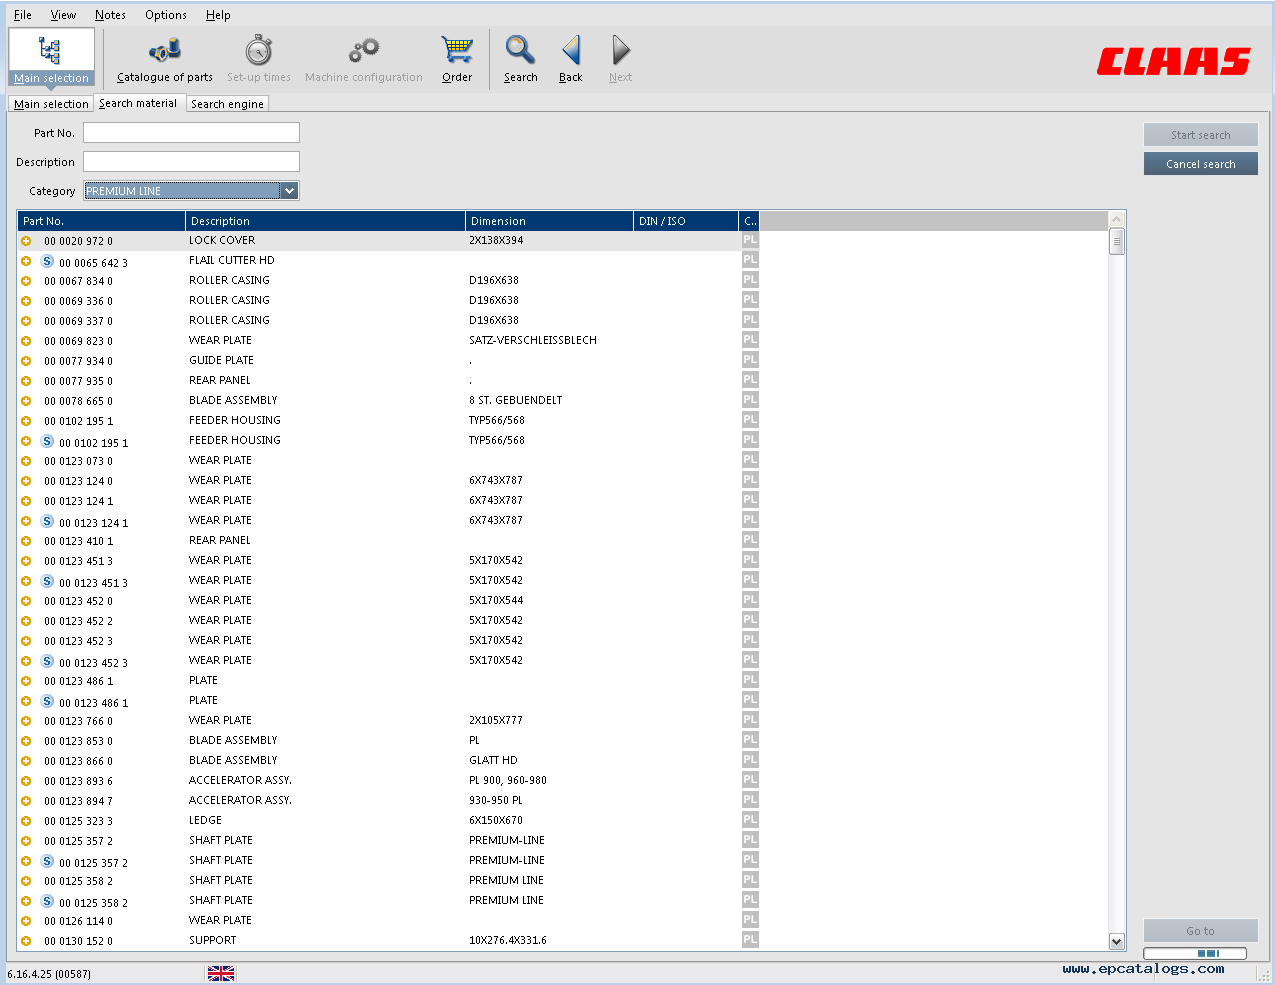
Task: Click the S icon beside 00 0123 124 1
Action: click(x=47, y=521)
